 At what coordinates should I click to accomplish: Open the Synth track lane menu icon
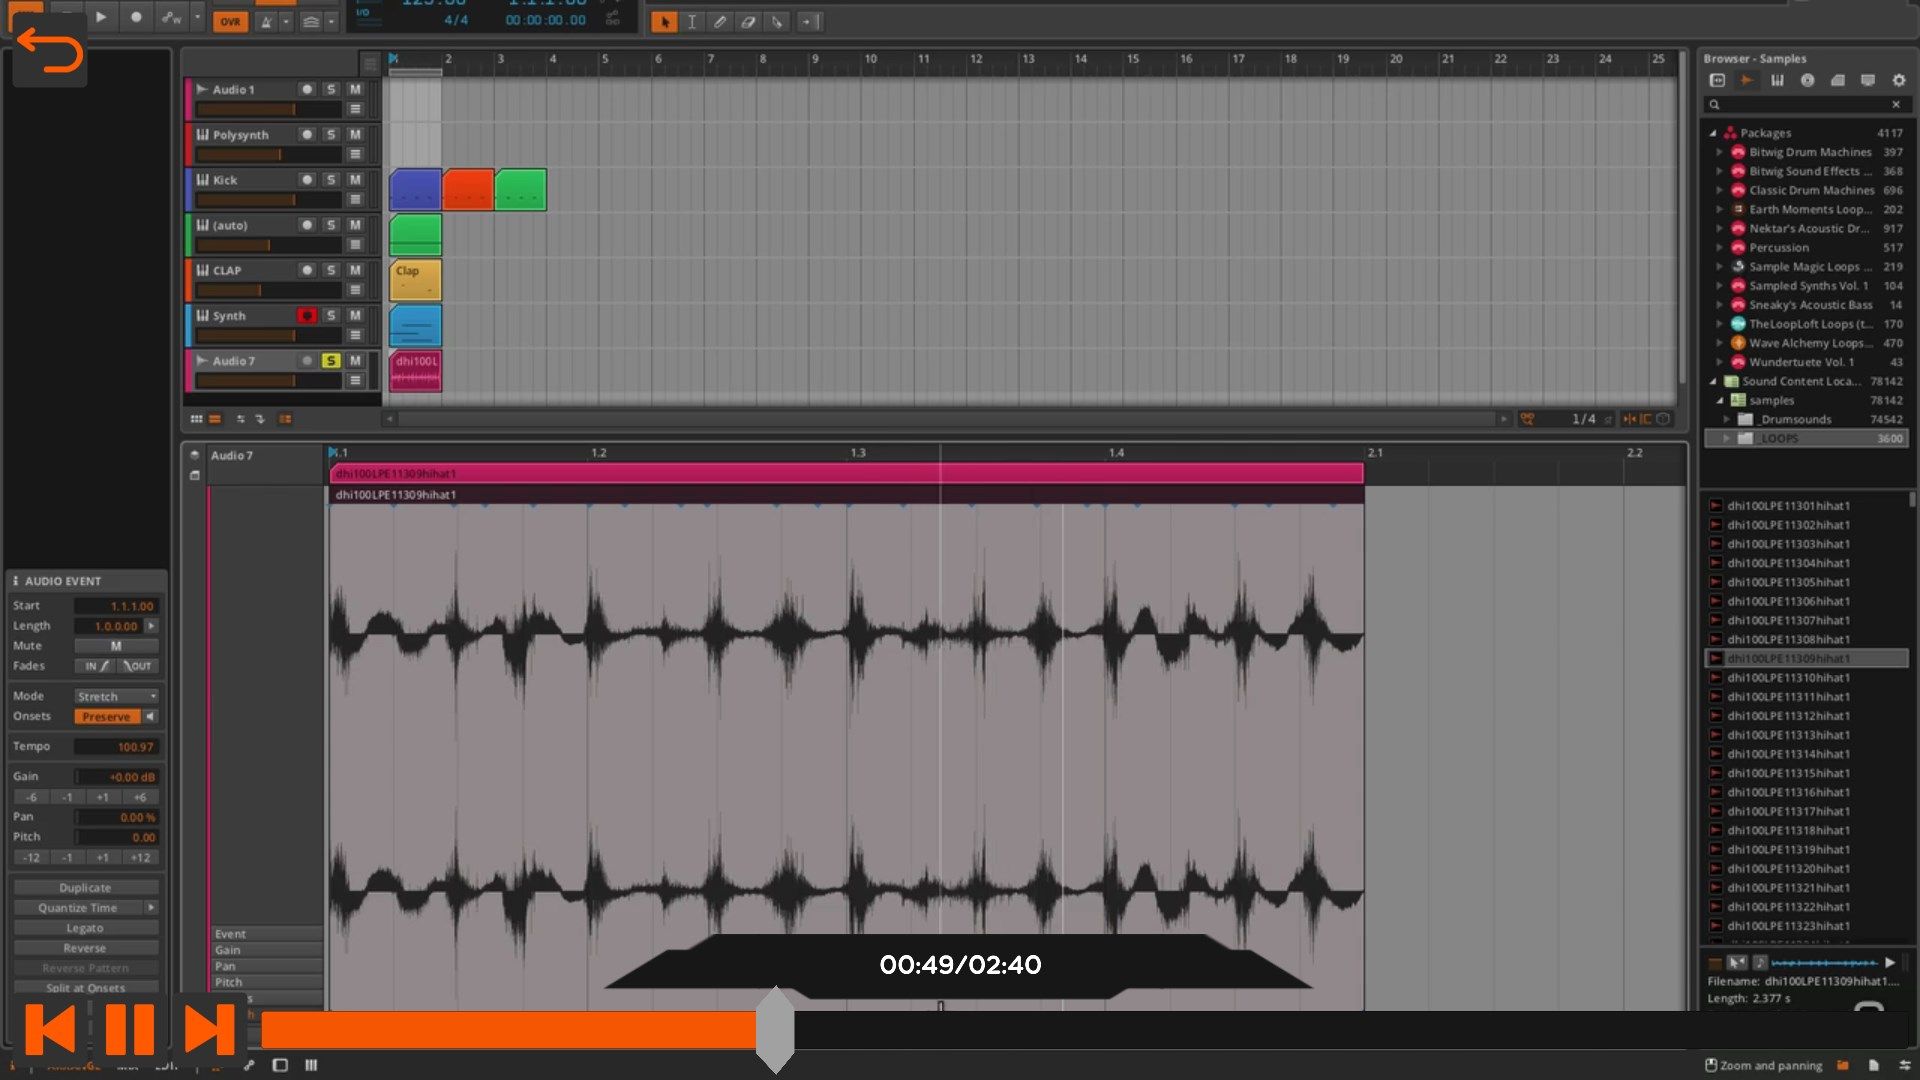click(355, 335)
